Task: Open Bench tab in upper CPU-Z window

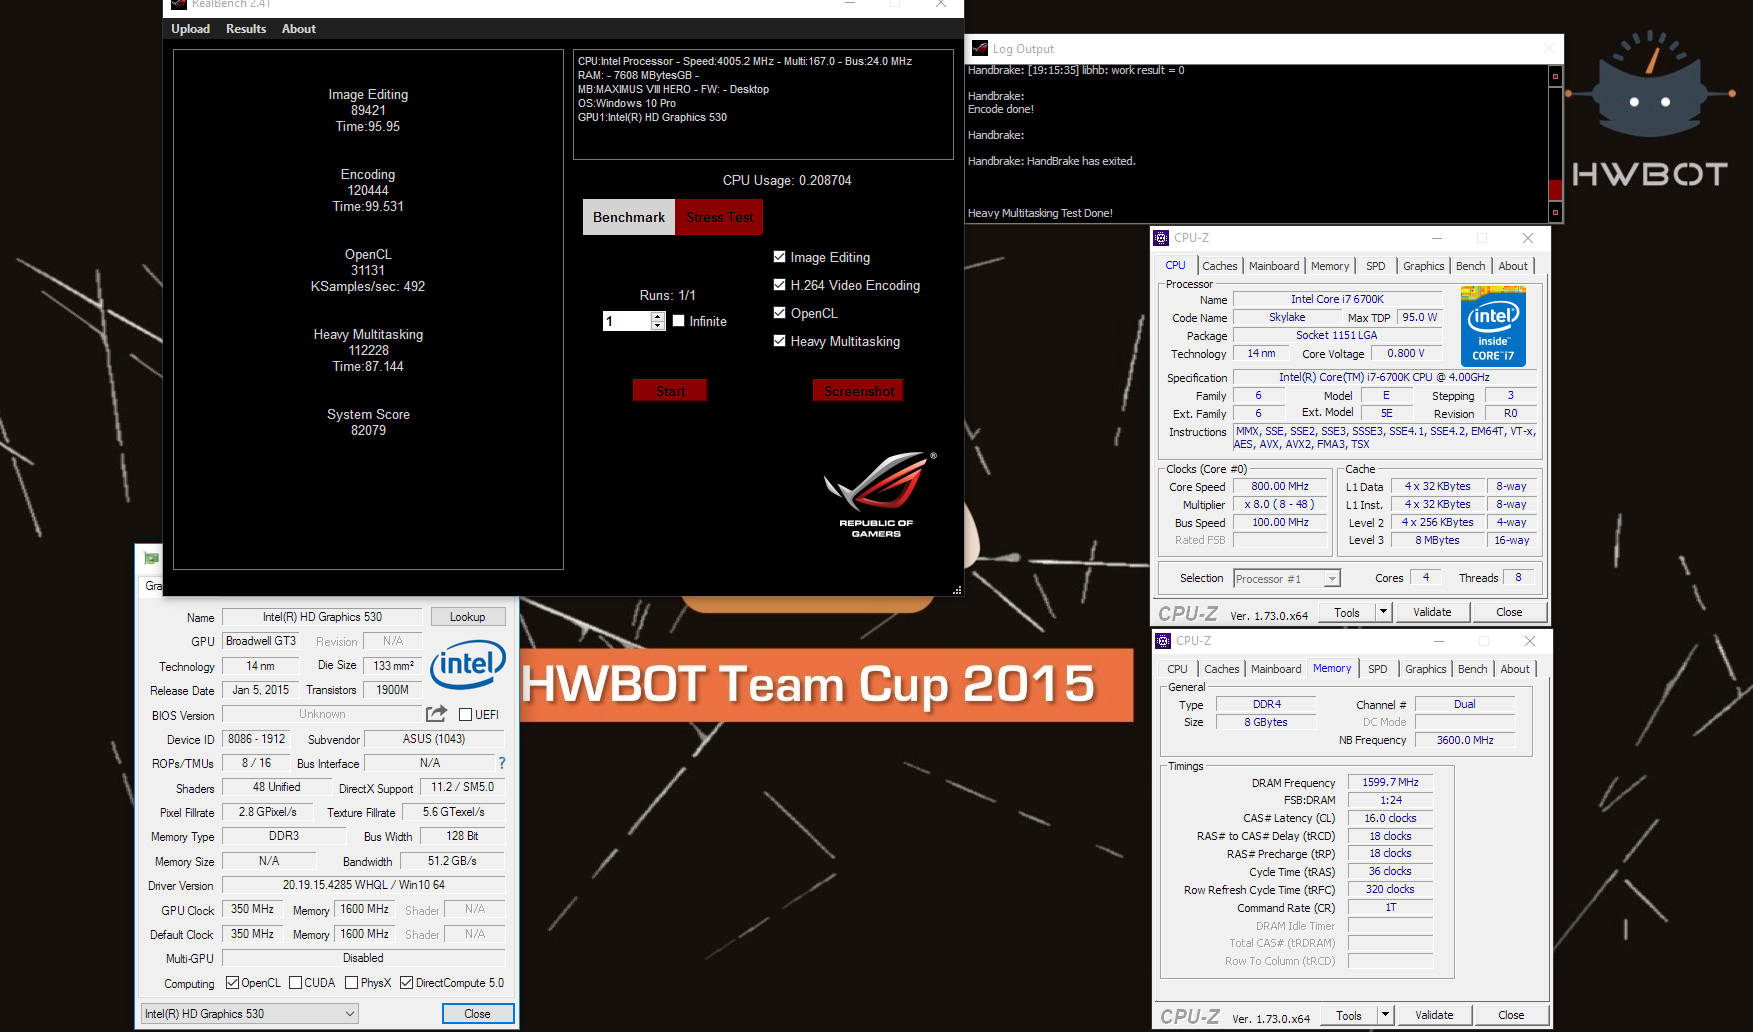Action: pos(1470,266)
